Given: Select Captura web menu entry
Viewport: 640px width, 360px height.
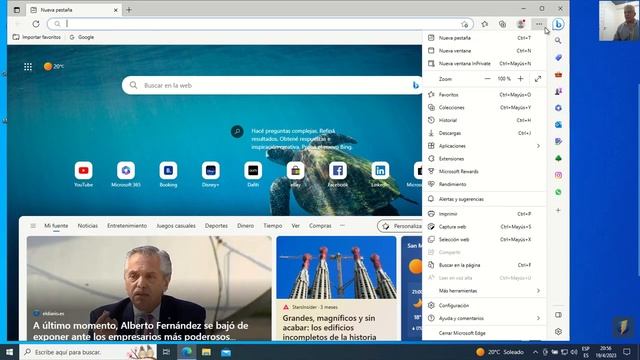Looking at the screenshot, I should (484, 227).
